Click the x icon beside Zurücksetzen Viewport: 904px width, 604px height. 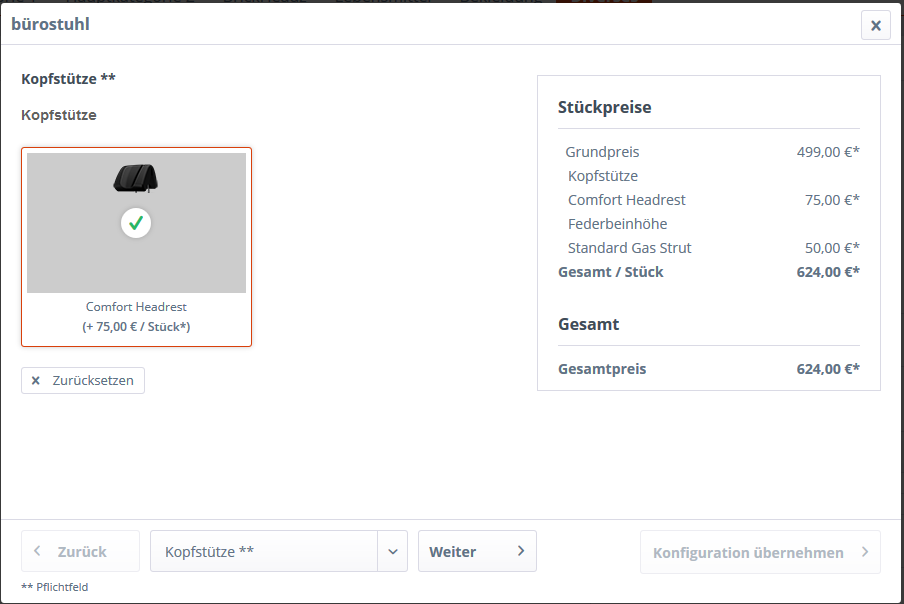36,380
